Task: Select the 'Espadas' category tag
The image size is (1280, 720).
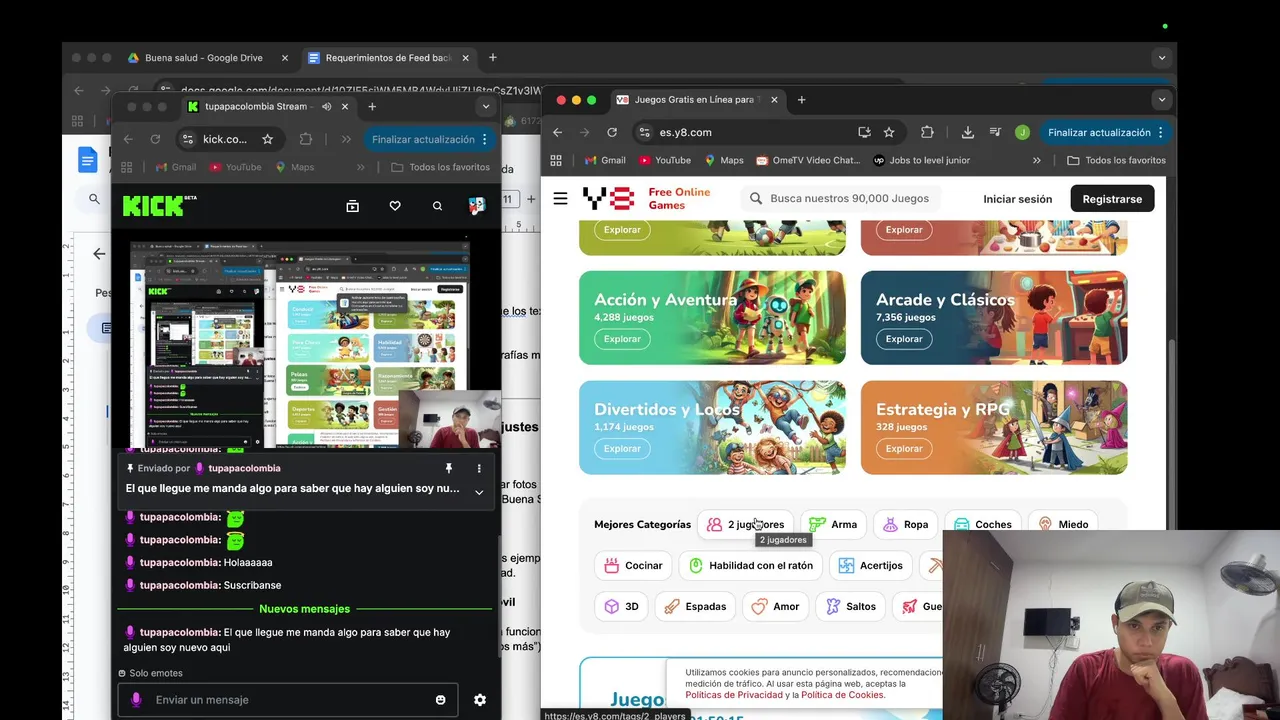Action: pos(695,606)
